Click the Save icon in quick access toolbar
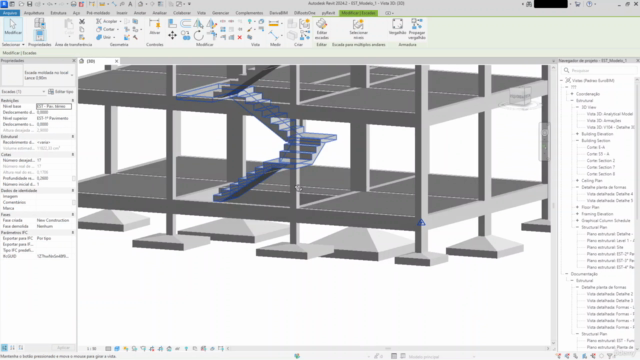Viewport: 640px width, 360px height. click(x=29, y=4)
